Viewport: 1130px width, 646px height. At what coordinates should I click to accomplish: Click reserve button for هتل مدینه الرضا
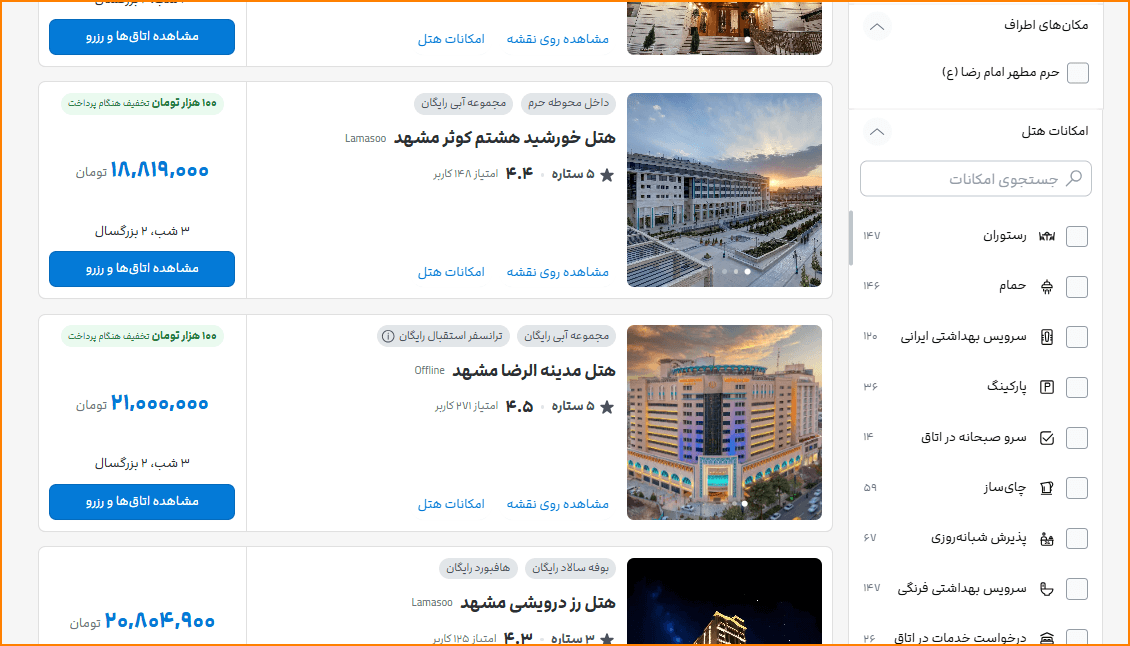coord(142,502)
